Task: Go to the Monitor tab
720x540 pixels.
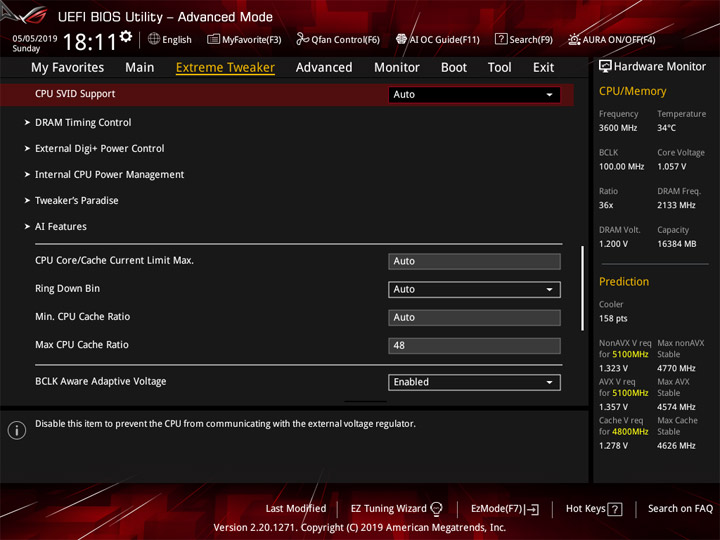Action: click(x=397, y=68)
